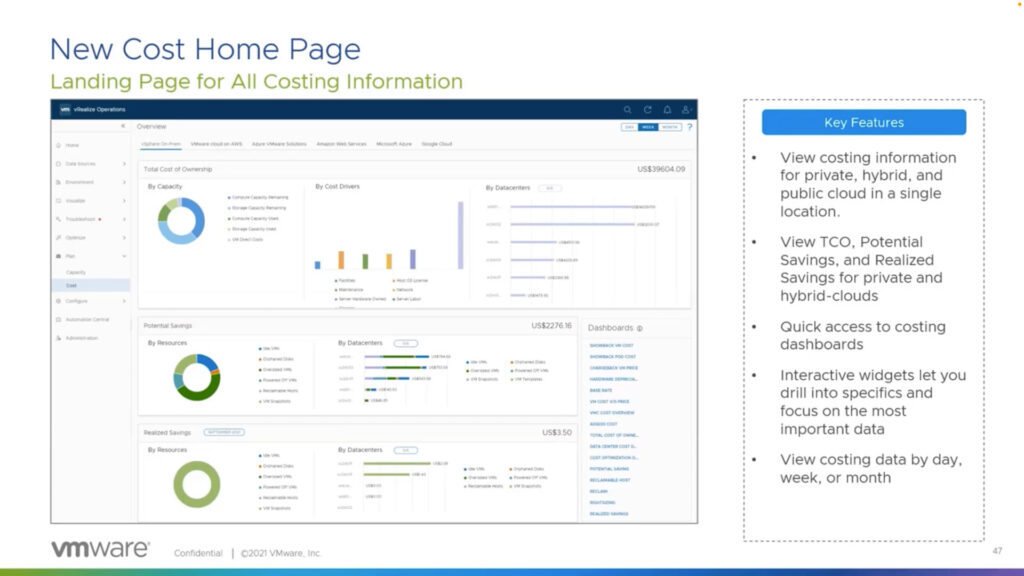Open the Showback Pod Cost dashboard link
This screenshot has width=1024, height=576.
pyautogui.click(x=613, y=357)
